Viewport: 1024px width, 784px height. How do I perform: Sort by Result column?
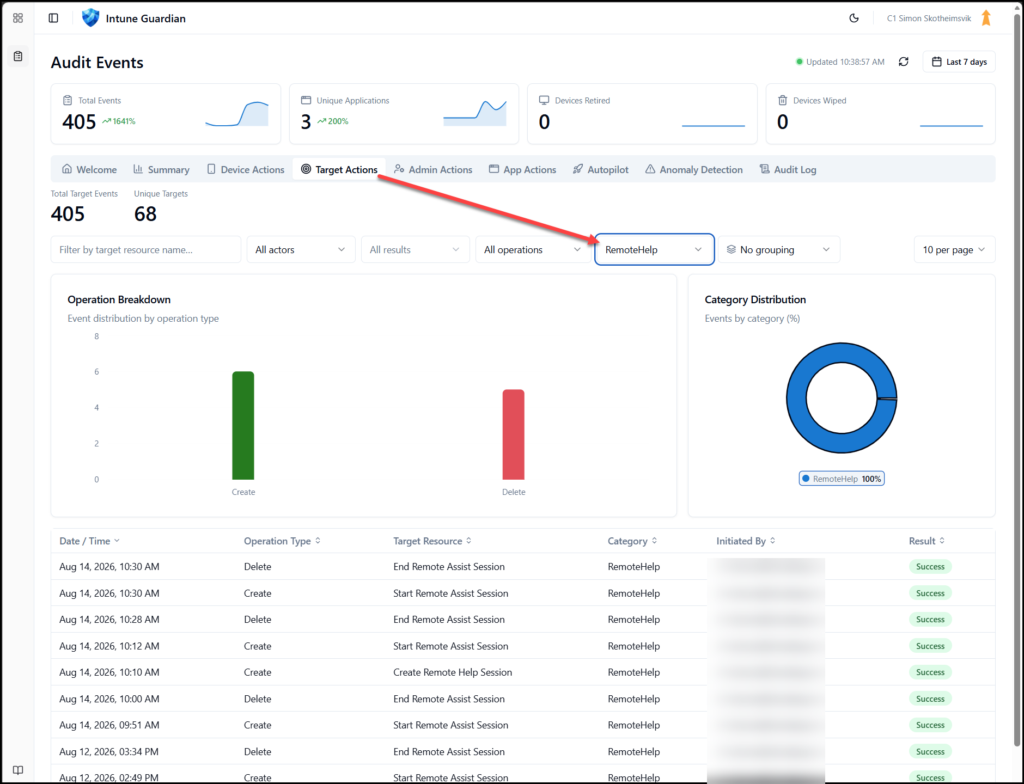927,541
